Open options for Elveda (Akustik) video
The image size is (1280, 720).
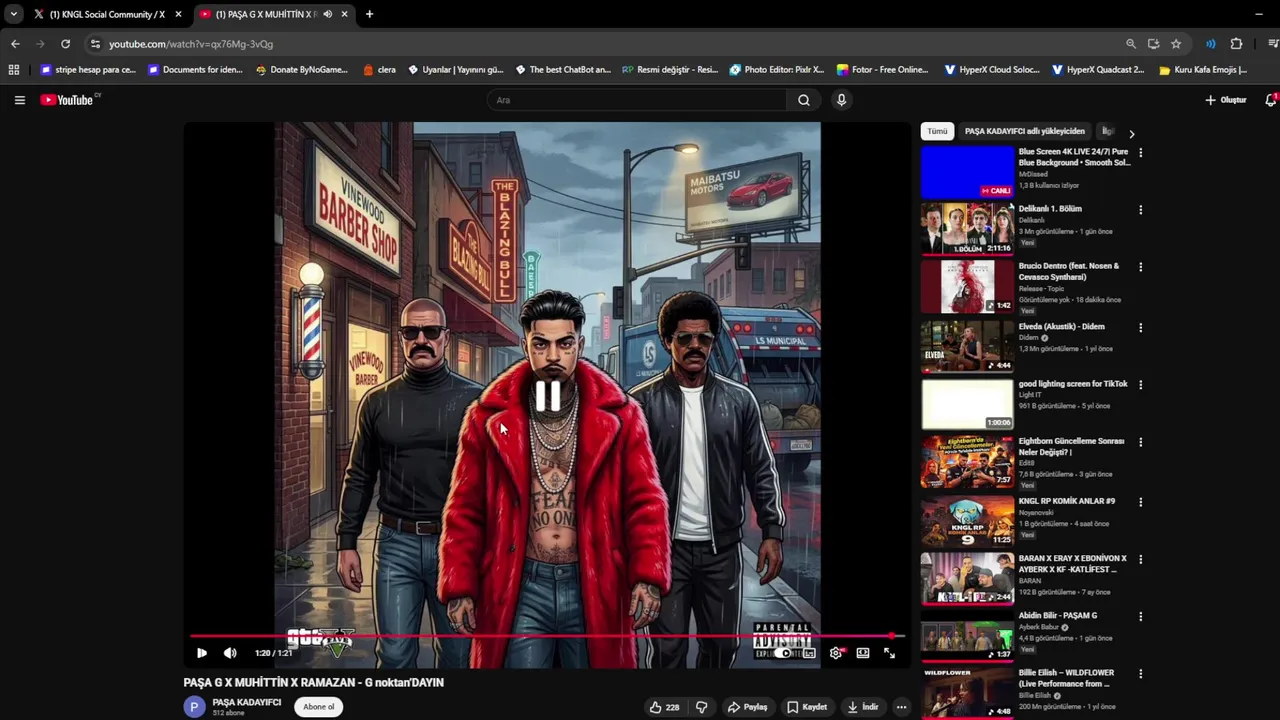tap(1140, 328)
